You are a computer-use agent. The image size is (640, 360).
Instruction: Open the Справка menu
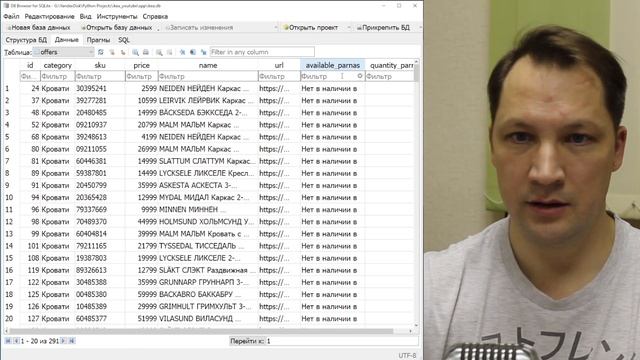155,16
